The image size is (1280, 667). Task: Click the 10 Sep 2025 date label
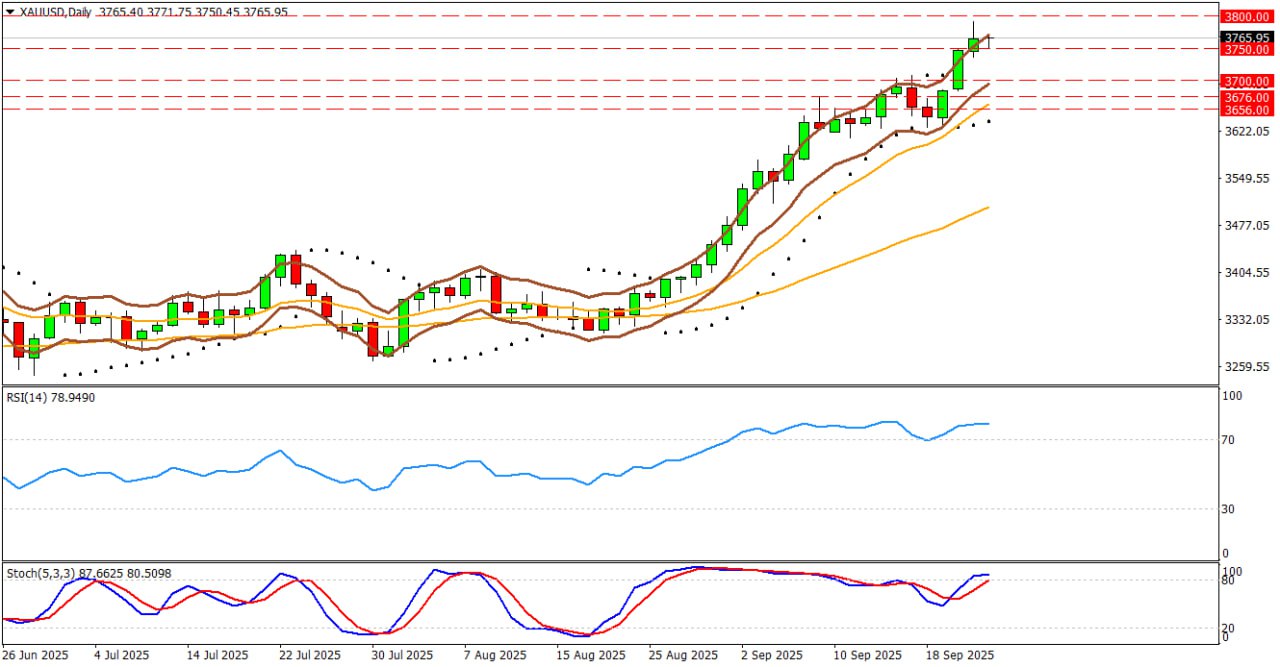click(866, 655)
